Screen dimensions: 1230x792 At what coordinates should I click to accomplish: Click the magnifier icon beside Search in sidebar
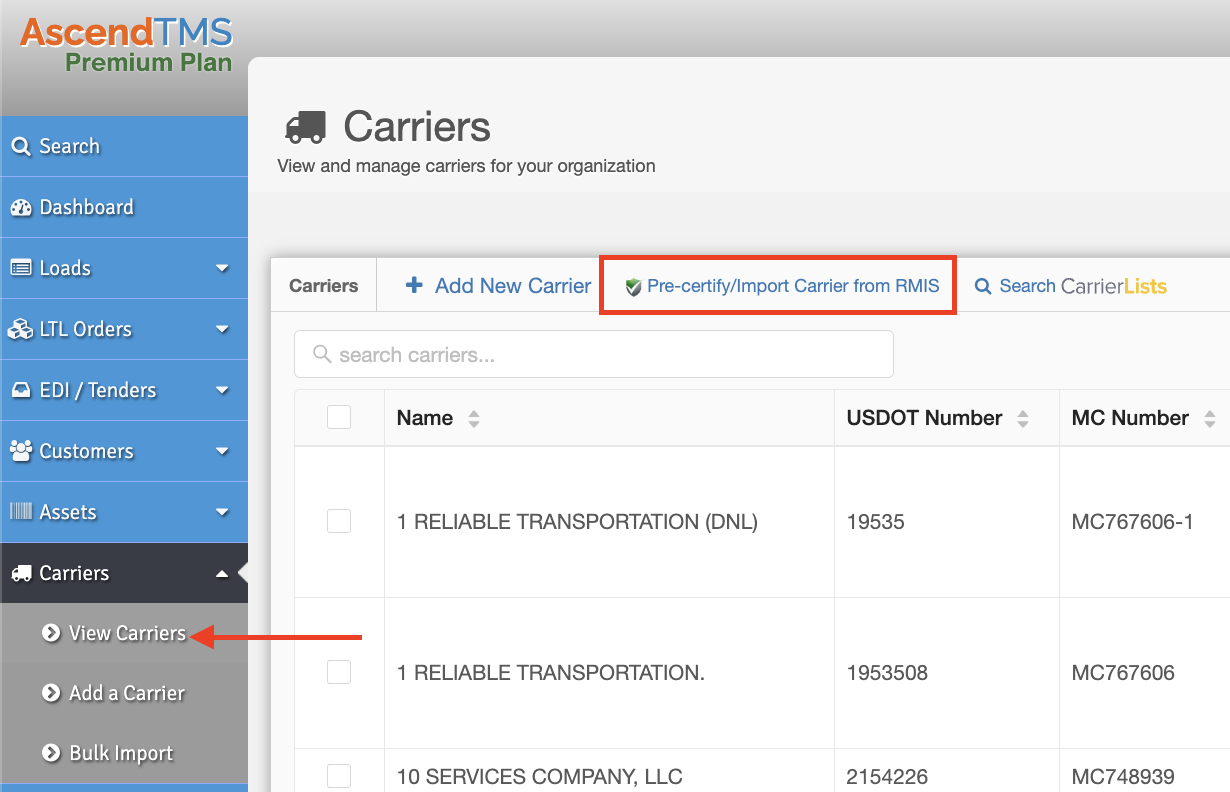pyautogui.click(x=21, y=147)
